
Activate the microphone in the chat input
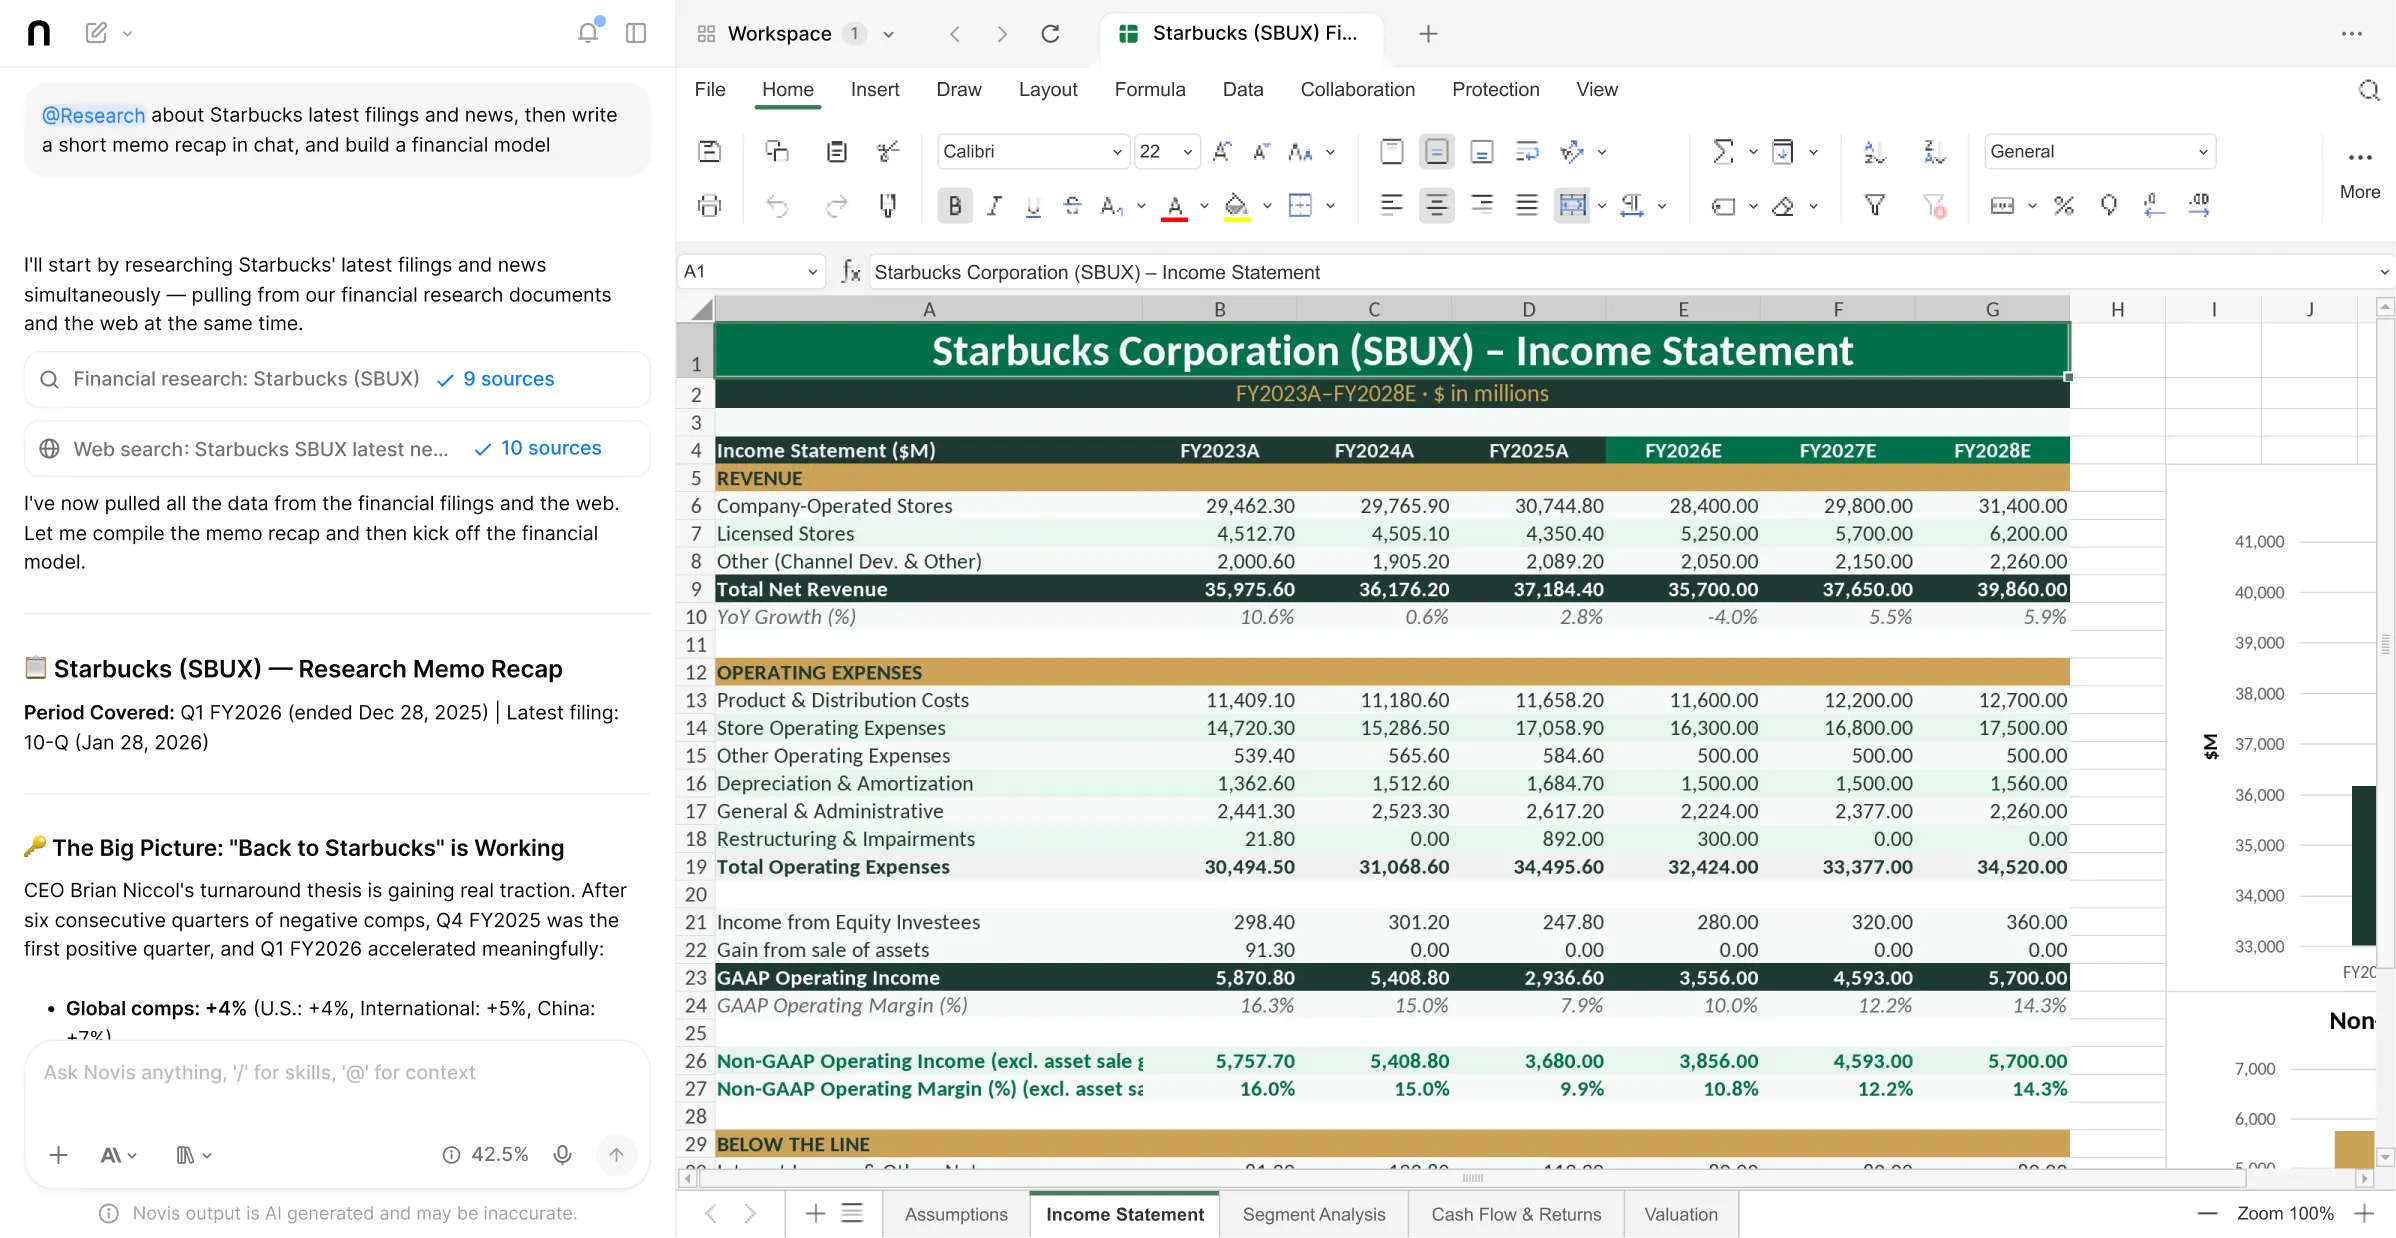tap(562, 1154)
